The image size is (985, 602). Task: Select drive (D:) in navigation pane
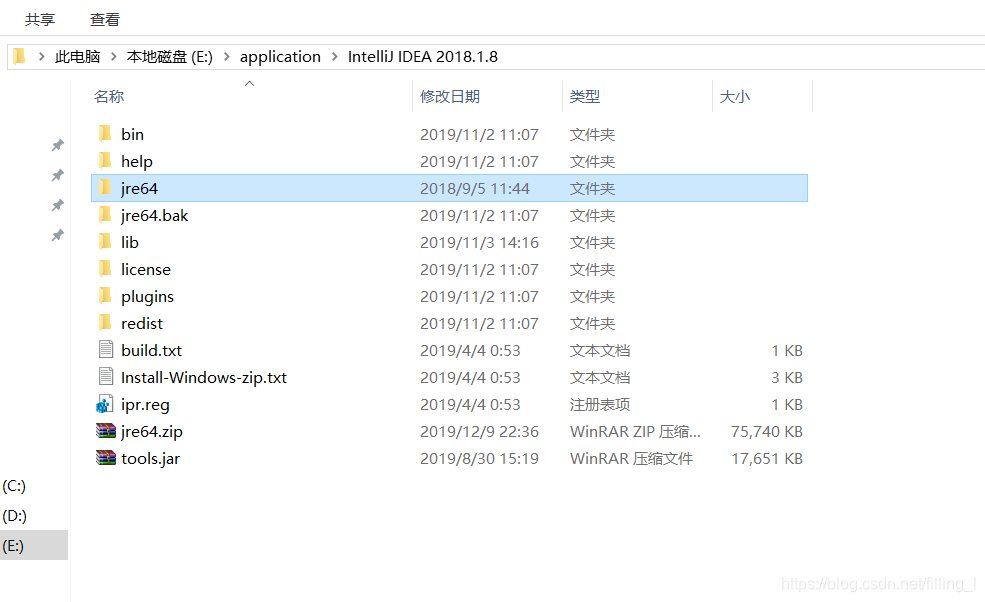tap(14, 516)
